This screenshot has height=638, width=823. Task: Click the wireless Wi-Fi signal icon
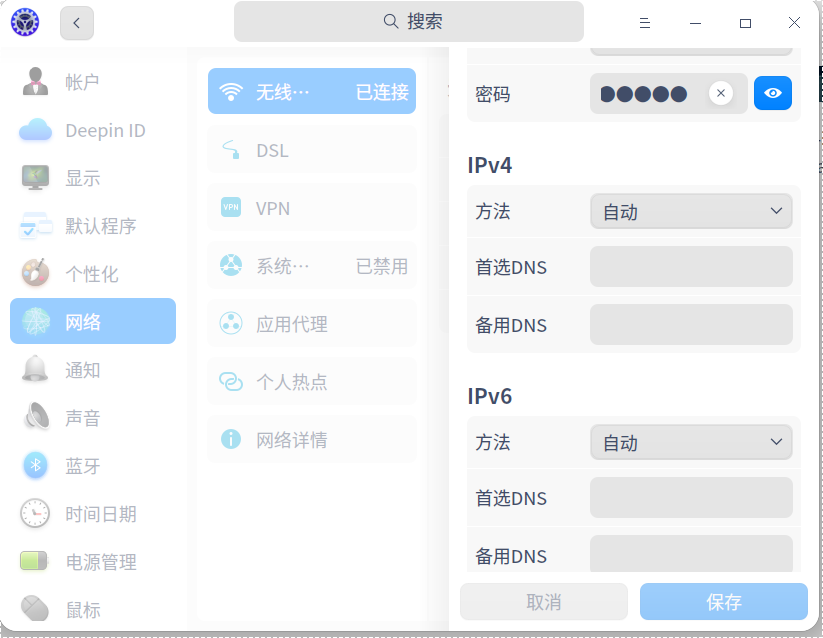[231, 92]
